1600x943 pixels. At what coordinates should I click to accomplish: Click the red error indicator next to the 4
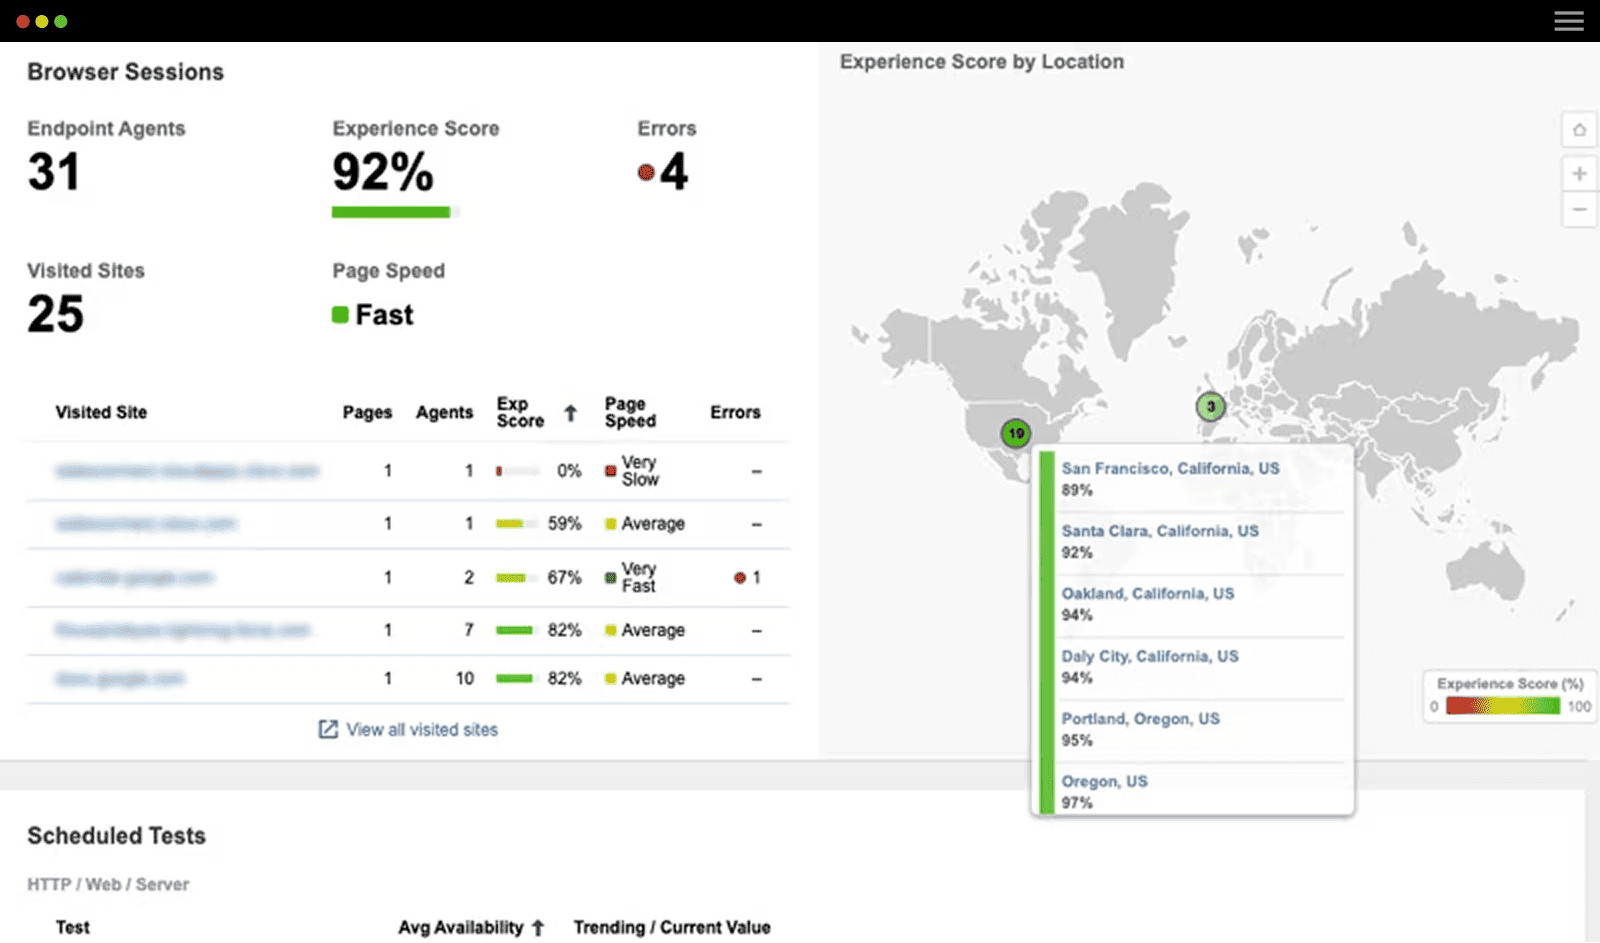pyautogui.click(x=646, y=171)
